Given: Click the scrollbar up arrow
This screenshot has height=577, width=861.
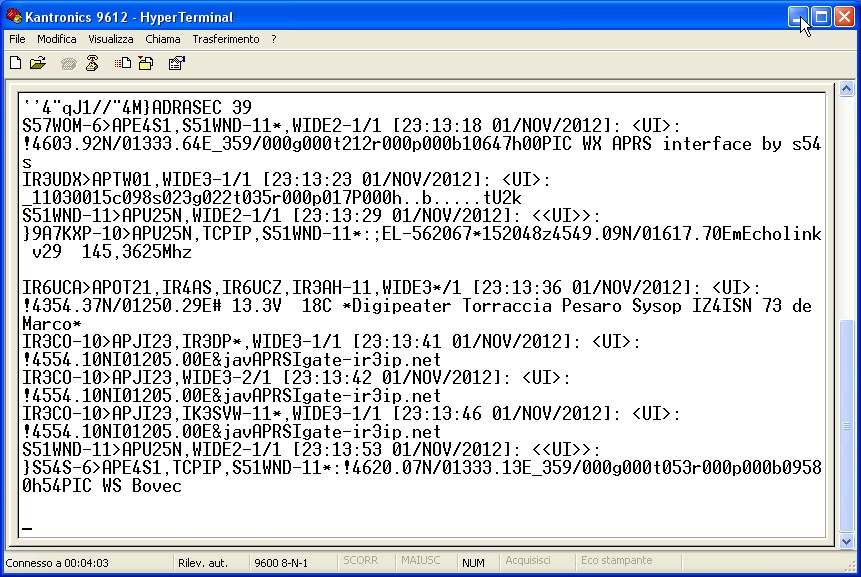Looking at the screenshot, I should click(846, 89).
